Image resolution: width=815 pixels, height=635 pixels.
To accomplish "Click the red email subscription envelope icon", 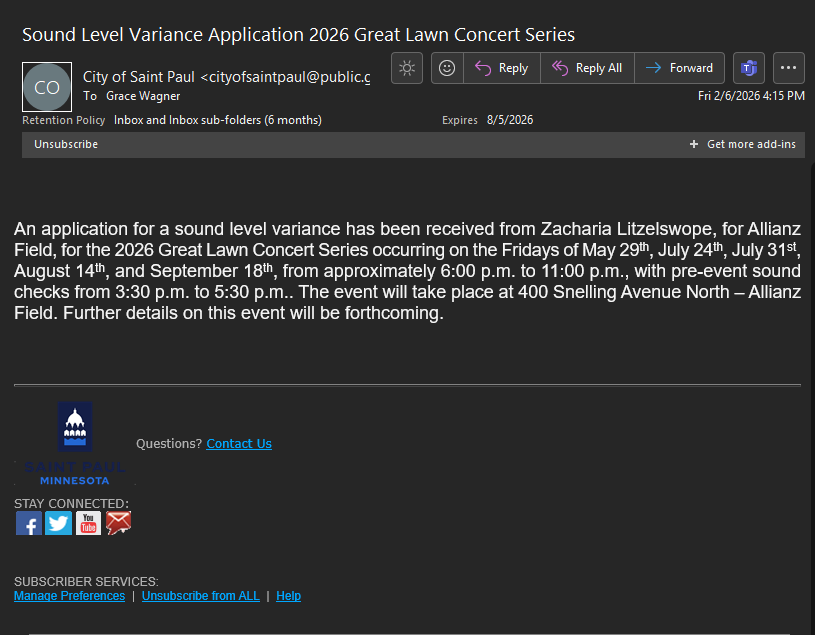I will (119, 523).
